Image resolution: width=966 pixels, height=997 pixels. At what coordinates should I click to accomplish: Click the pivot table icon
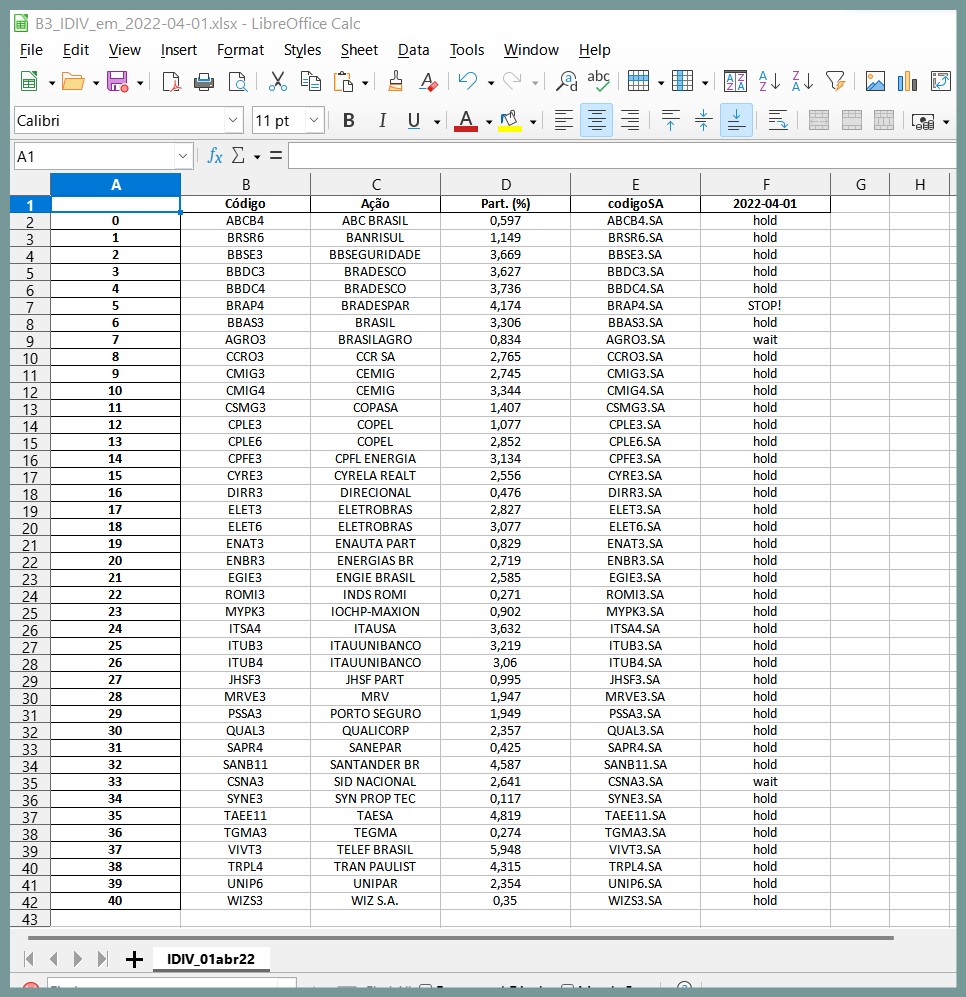(x=941, y=81)
